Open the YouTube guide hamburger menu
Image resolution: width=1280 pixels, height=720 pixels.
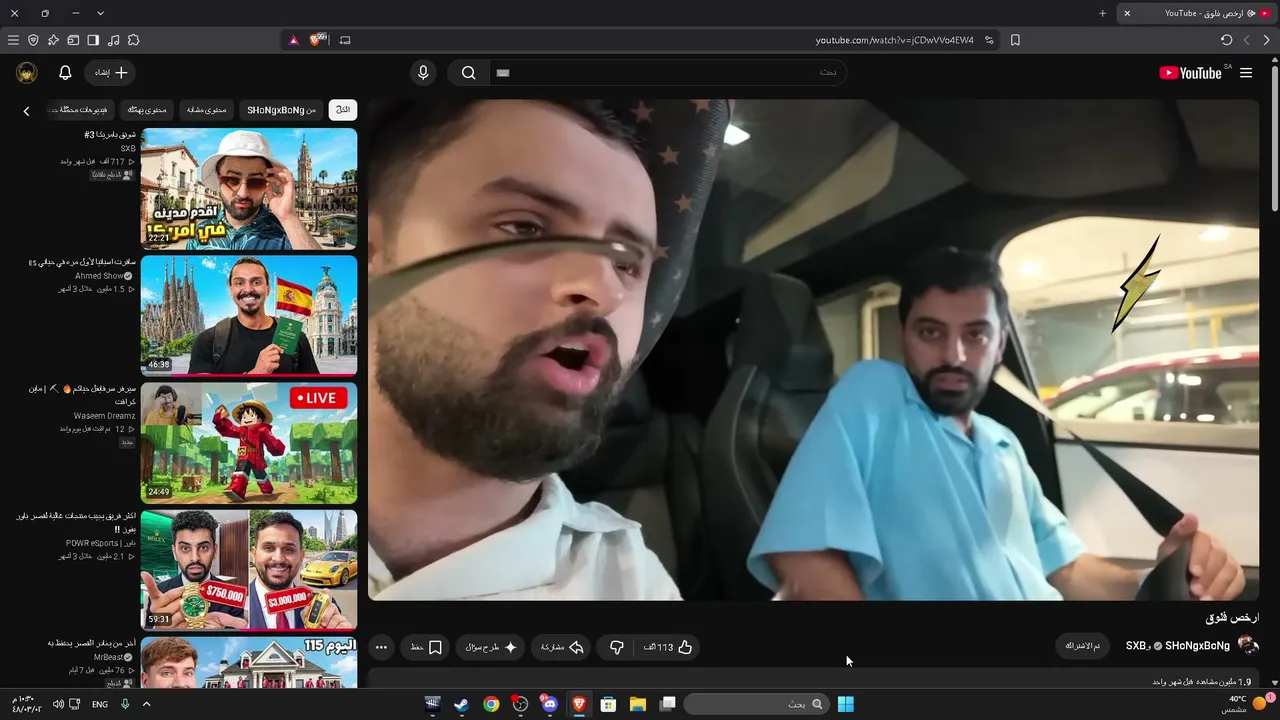pos(1246,73)
